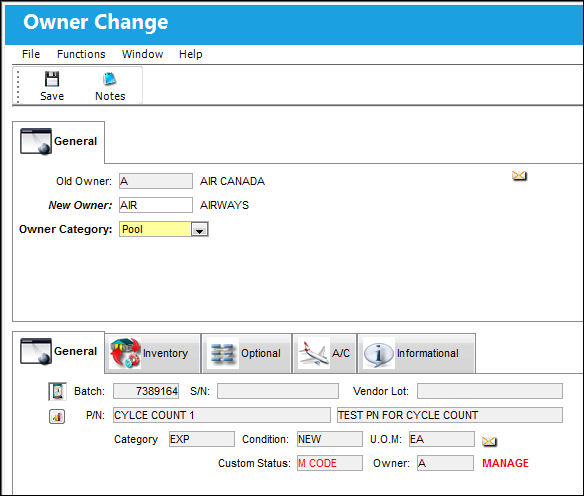Screen dimensions: 584x496
Task: Select the lower General tab label
Action: (x=75, y=351)
